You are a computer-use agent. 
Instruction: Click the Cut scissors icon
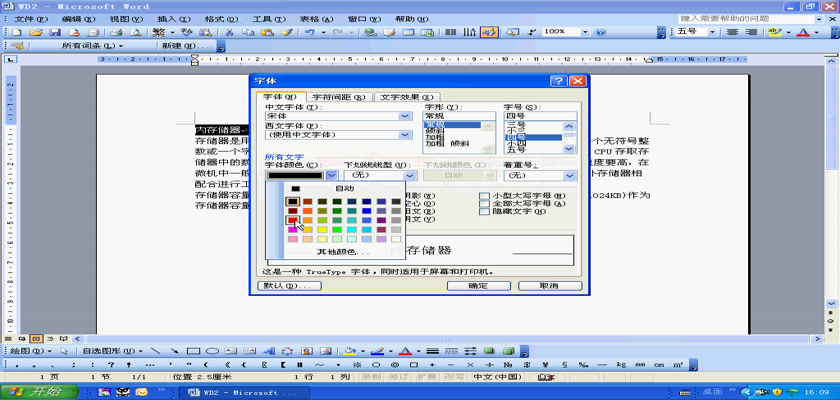pyautogui.click(x=229, y=32)
